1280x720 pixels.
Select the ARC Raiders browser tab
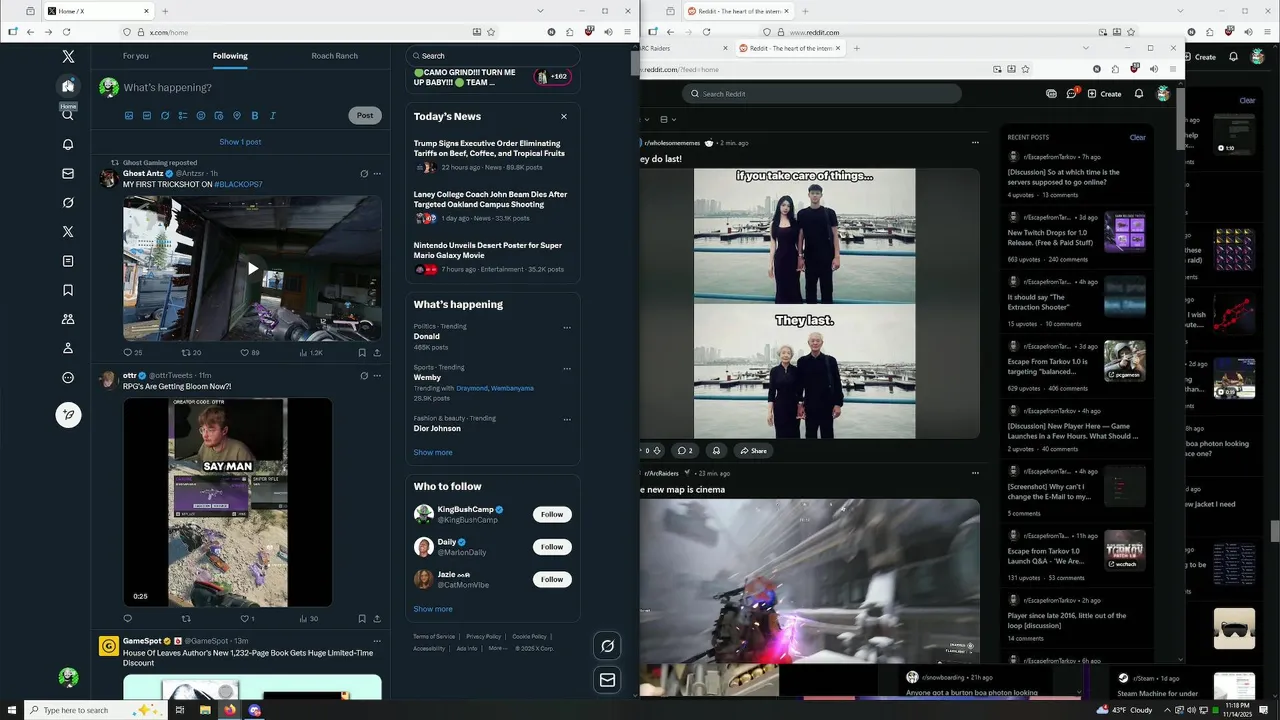684,48
